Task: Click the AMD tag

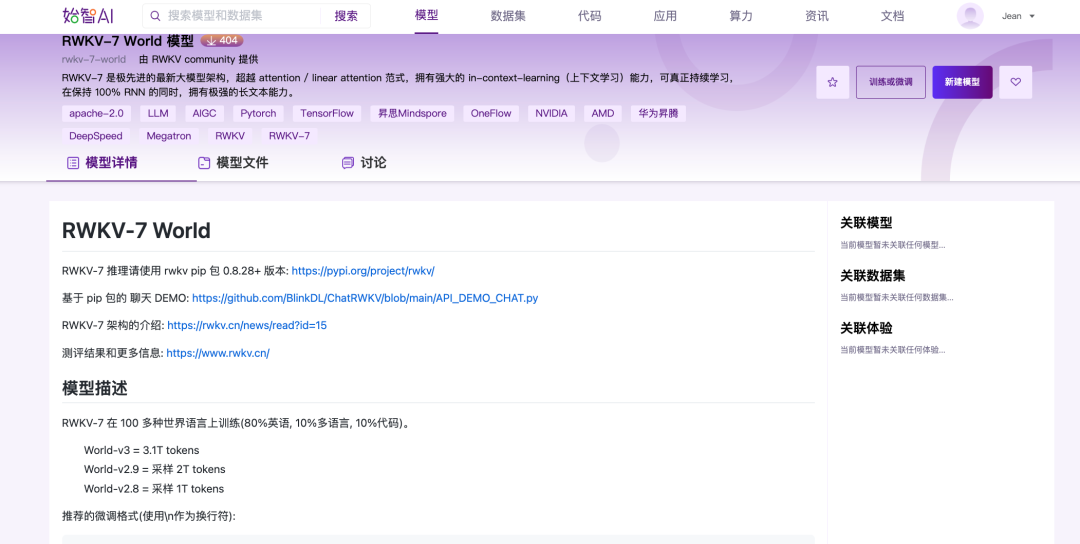Action: (x=603, y=114)
